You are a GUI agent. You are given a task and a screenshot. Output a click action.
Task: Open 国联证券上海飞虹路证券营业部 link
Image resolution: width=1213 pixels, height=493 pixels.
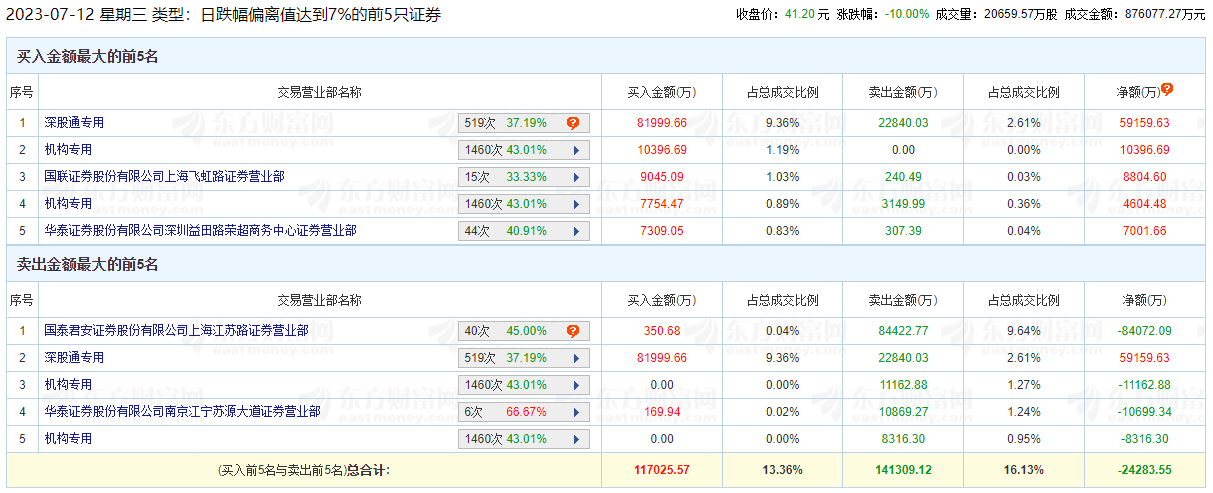coord(164,177)
